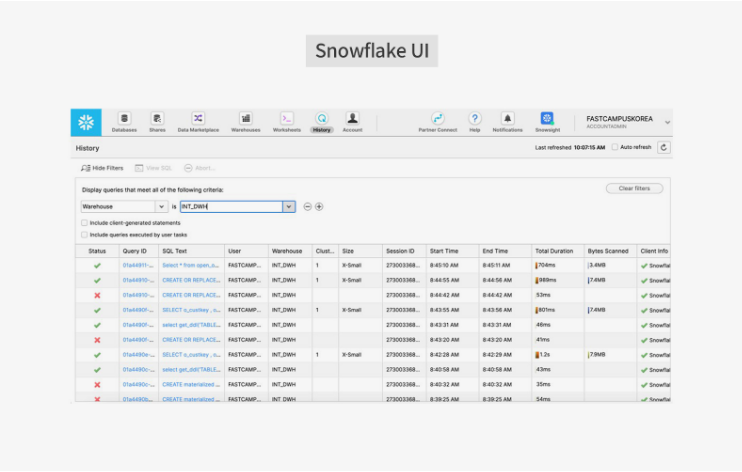
Task: Remove the filter with the minus icon
Action: [308, 206]
